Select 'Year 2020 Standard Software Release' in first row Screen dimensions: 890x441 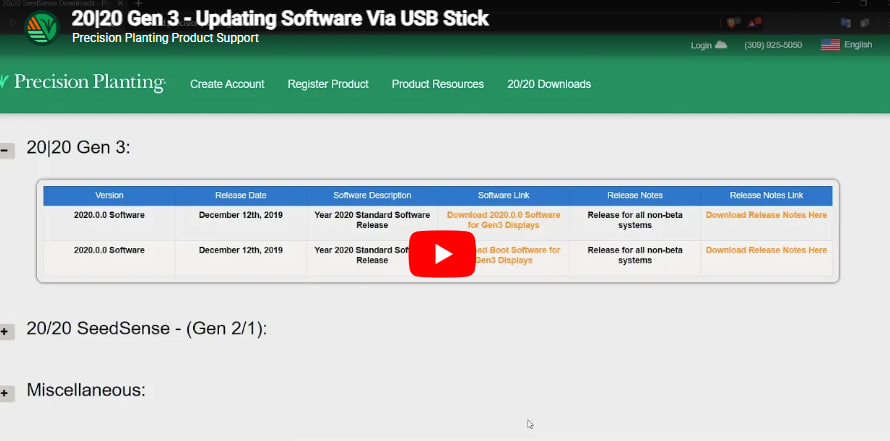coord(372,220)
